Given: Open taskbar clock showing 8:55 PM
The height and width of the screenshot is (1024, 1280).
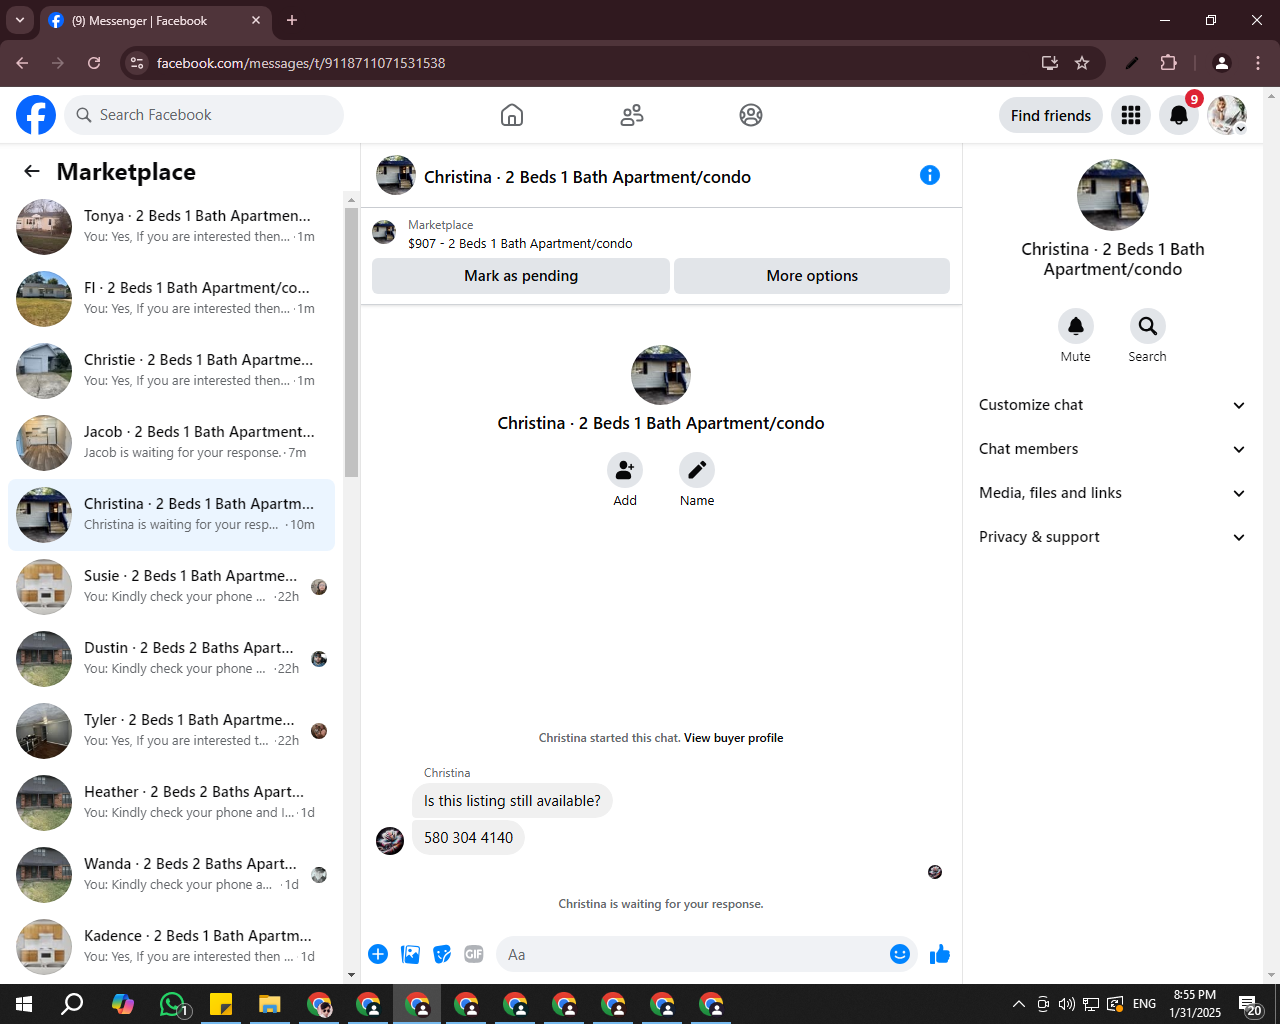Looking at the screenshot, I should click(x=1195, y=1004).
